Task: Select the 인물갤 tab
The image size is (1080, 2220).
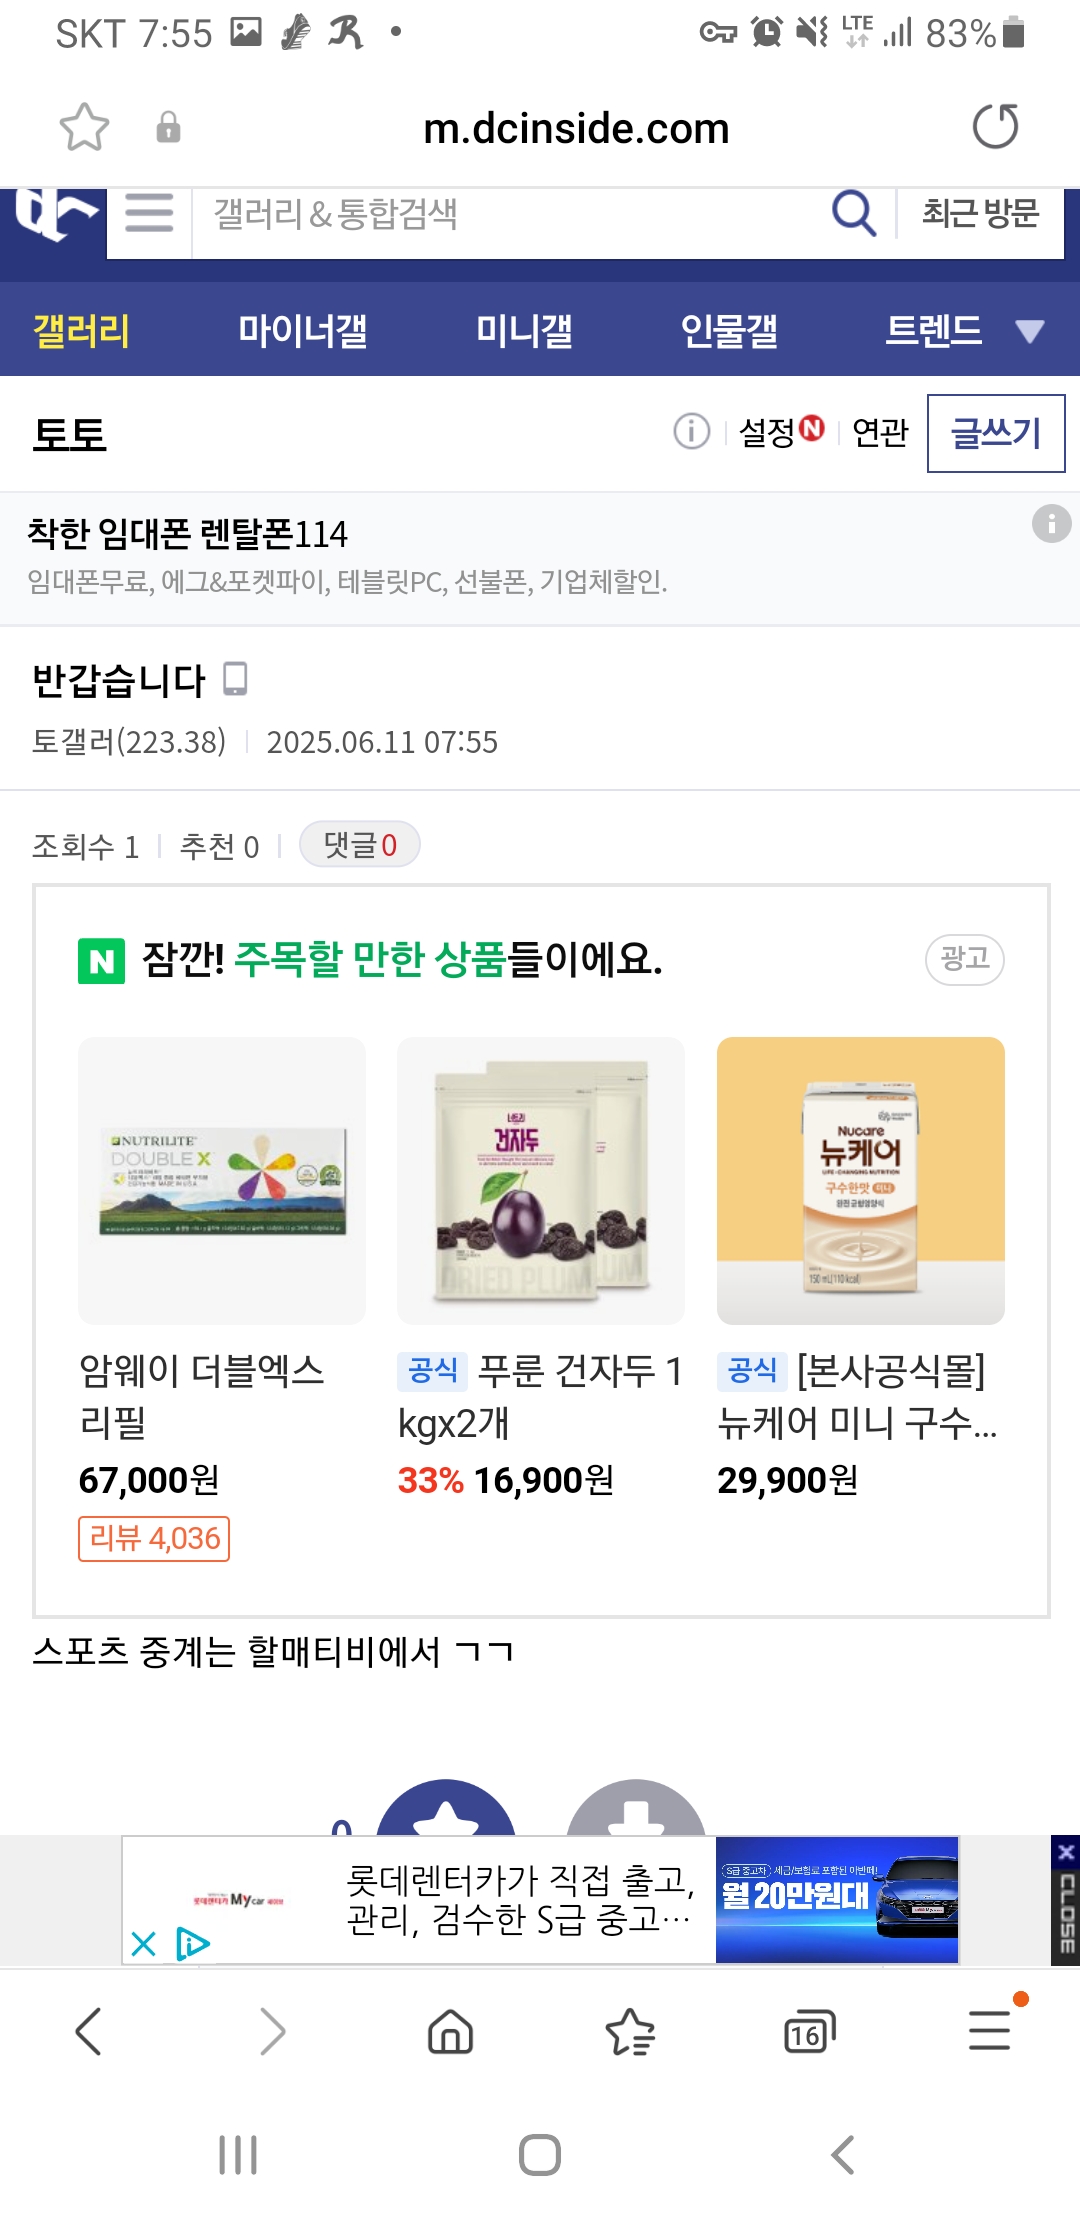Action: [729, 331]
